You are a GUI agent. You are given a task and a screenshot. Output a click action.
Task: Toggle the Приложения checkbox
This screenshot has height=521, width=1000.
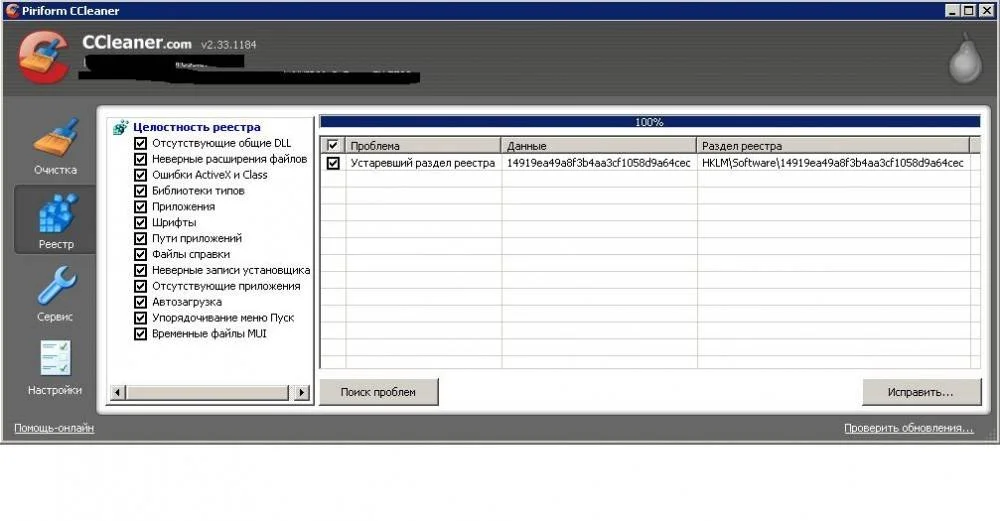tap(140, 207)
